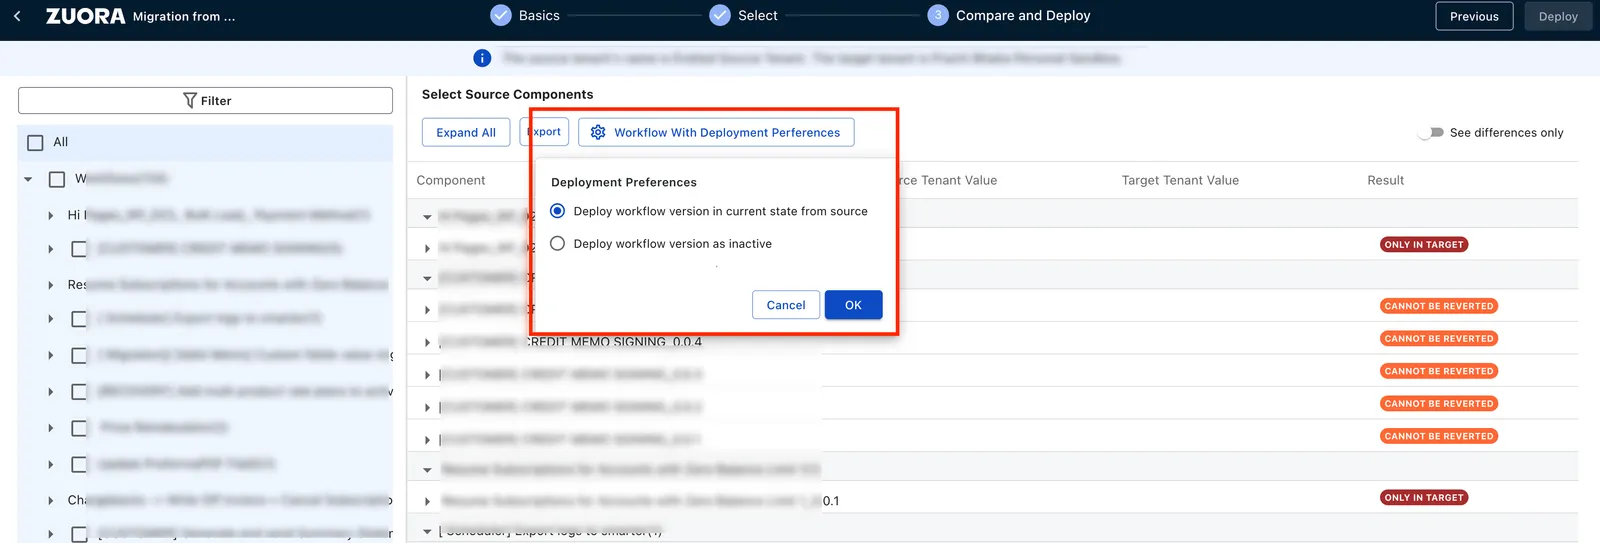Open the Basics step
Image resolution: width=1600 pixels, height=543 pixels.
tap(539, 16)
